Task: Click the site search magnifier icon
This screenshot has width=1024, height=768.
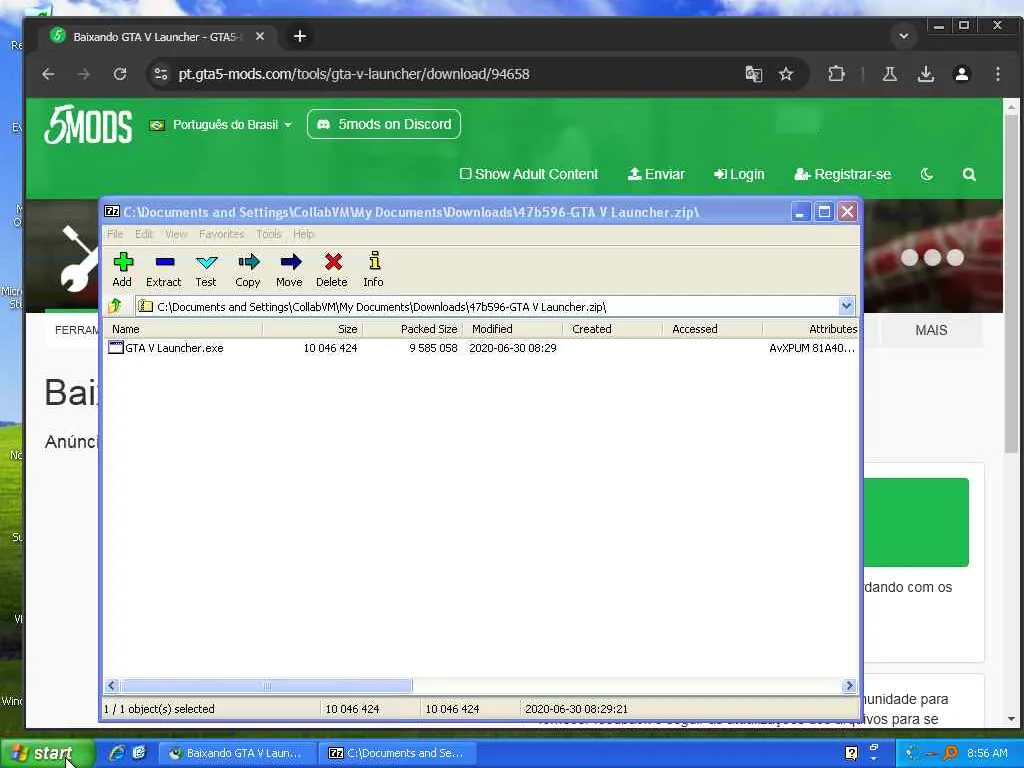Action: (x=969, y=174)
